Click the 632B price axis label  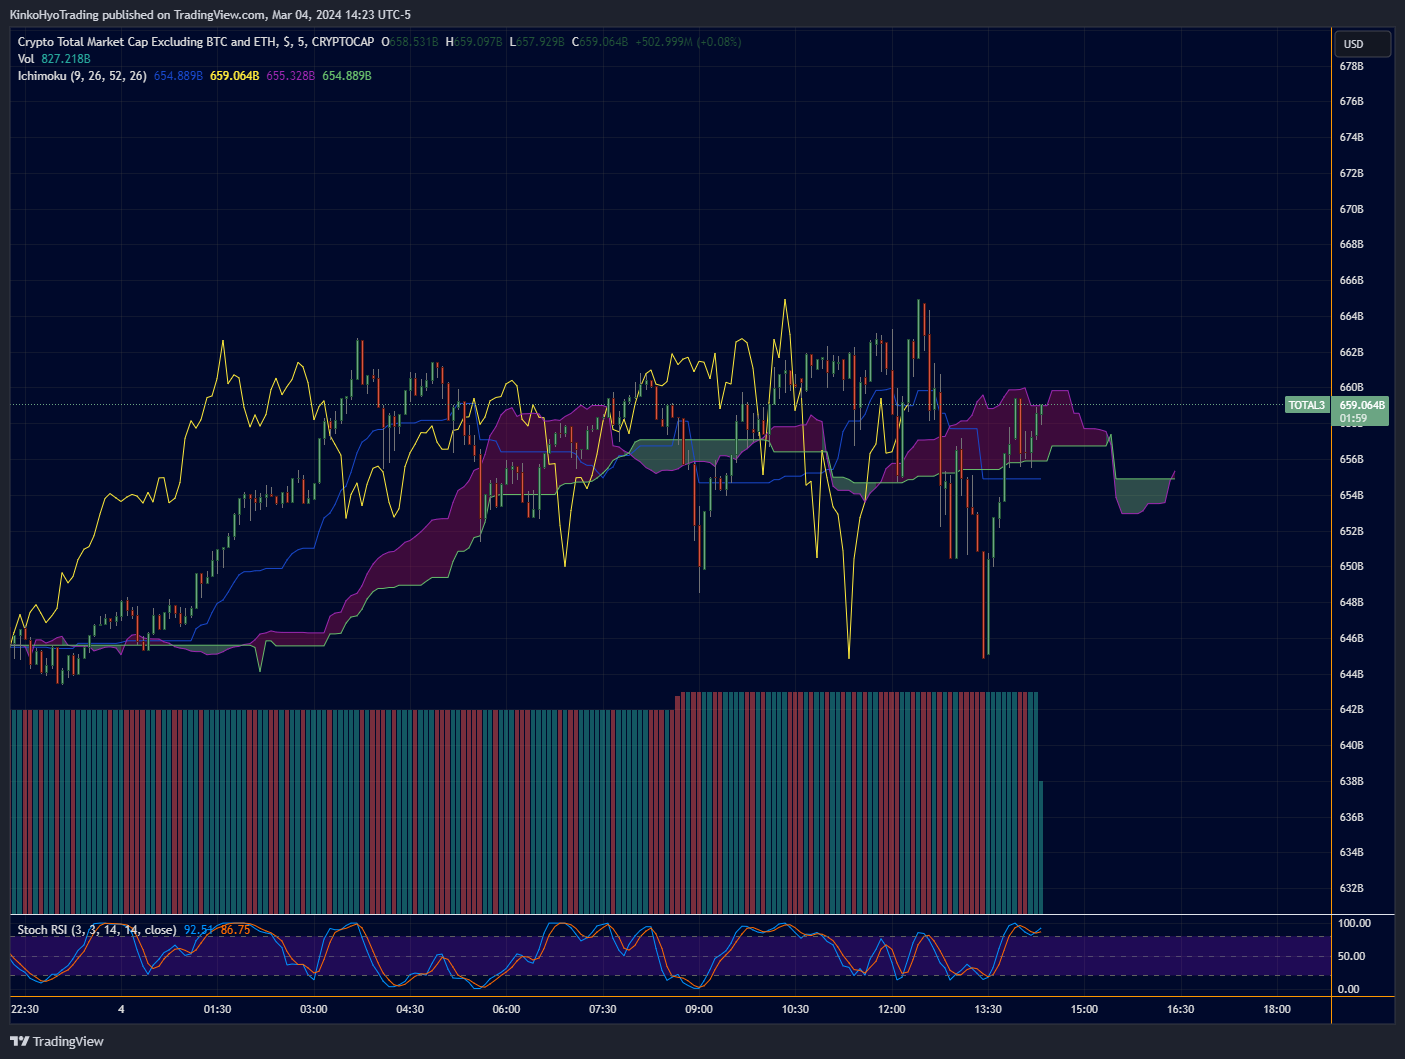tap(1351, 888)
